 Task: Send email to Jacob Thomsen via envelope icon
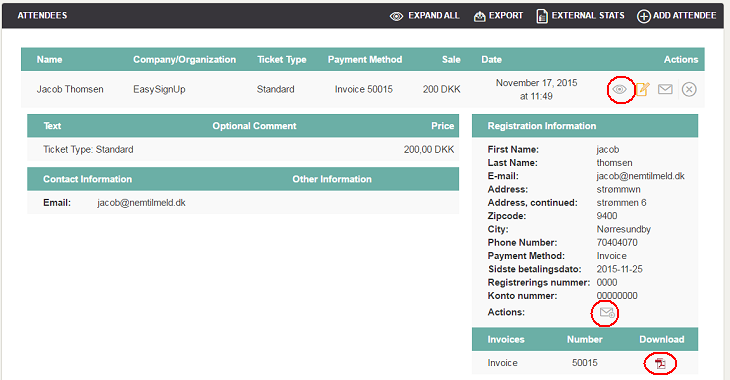665,89
